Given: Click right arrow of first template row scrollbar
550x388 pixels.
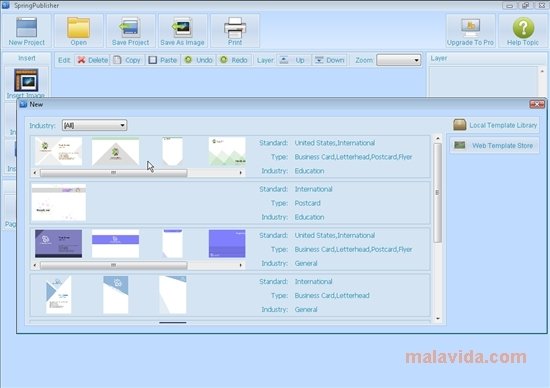Looking at the screenshot, I should click(x=241, y=173).
